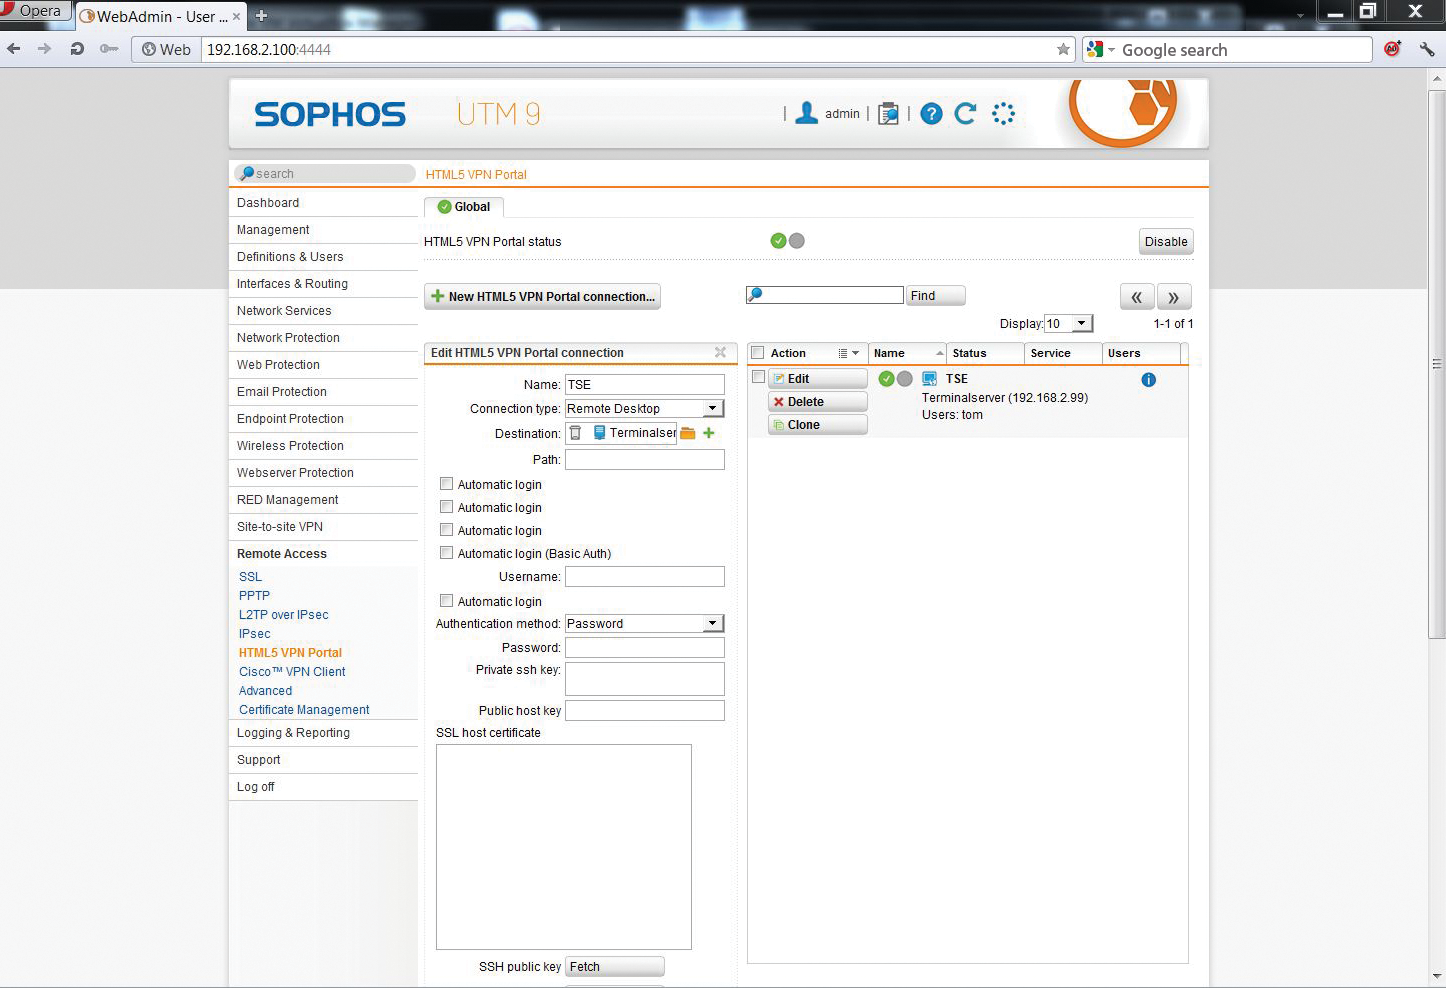
Task: Go to previous page with « button
Action: pyautogui.click(x=1136, y=297)
